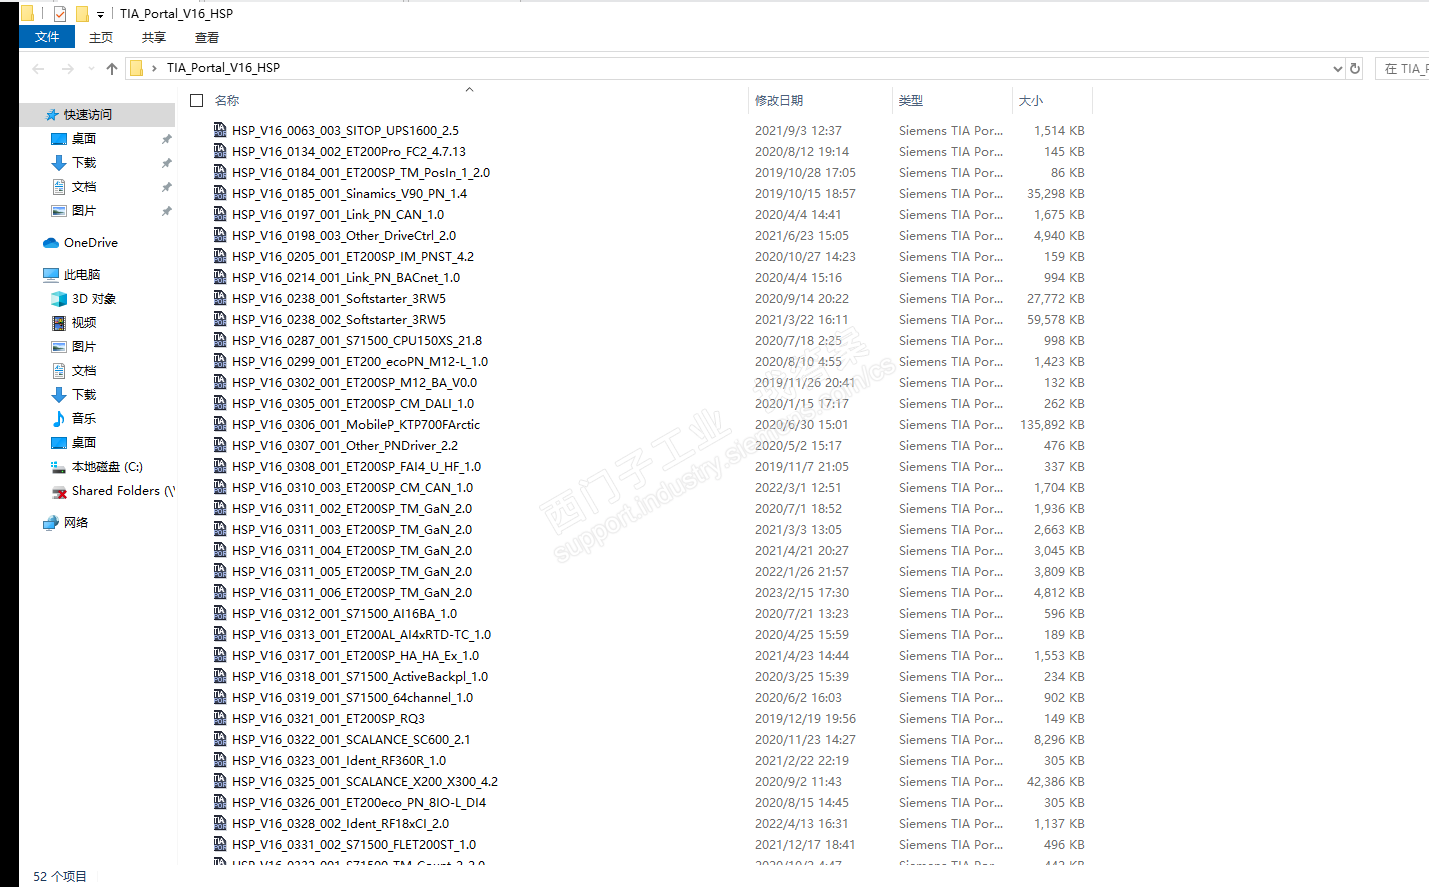Viewport: 1429px width, 887px height.
Task: Open Shared Folders in the navigation pane
Action: coord(123,491)
